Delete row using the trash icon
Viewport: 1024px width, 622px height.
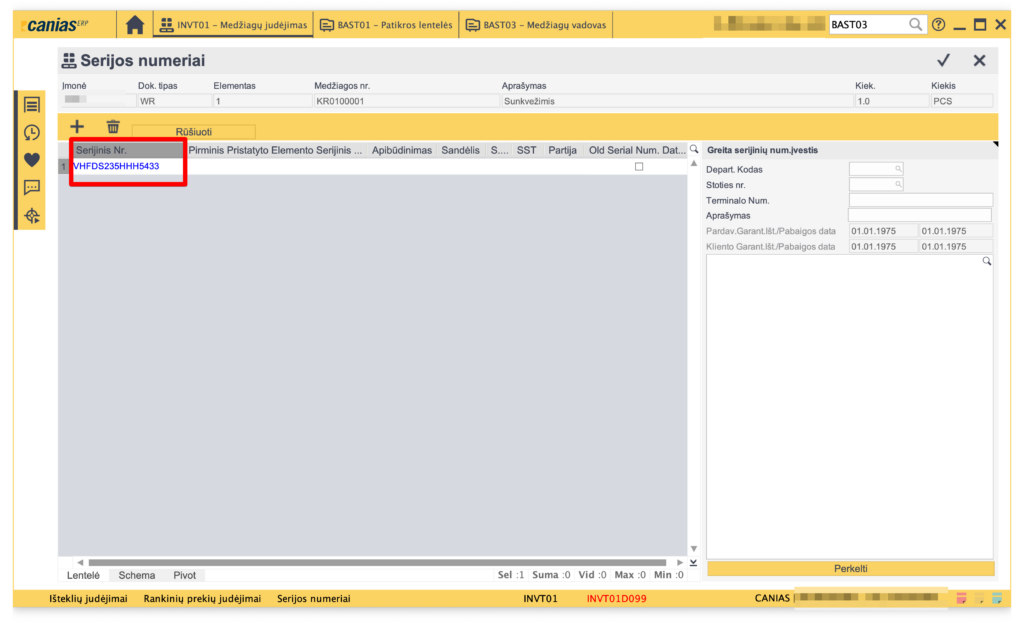coord(113,127)
